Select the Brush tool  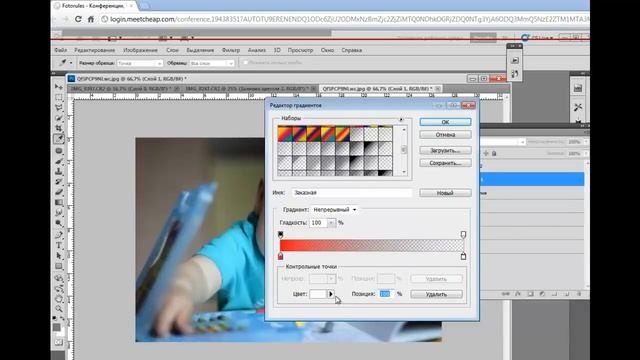click(x=59, y=162)
